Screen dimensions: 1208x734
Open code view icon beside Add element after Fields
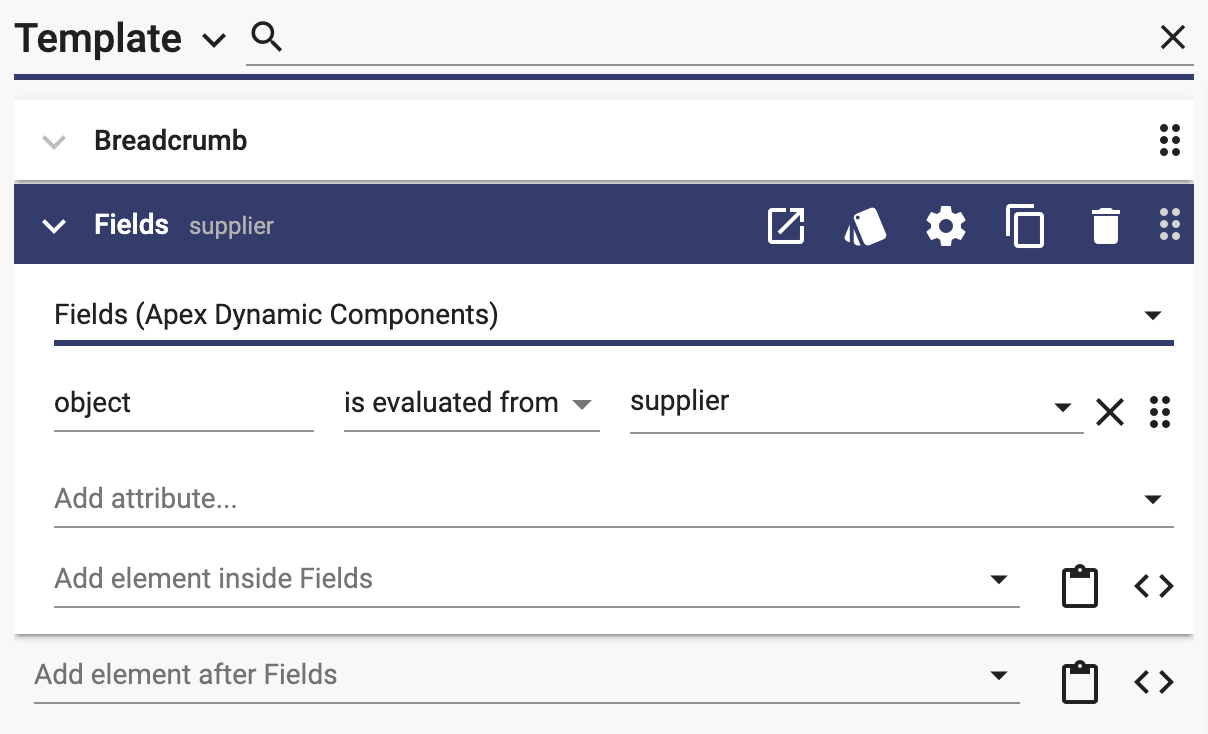coord(1154,683)
